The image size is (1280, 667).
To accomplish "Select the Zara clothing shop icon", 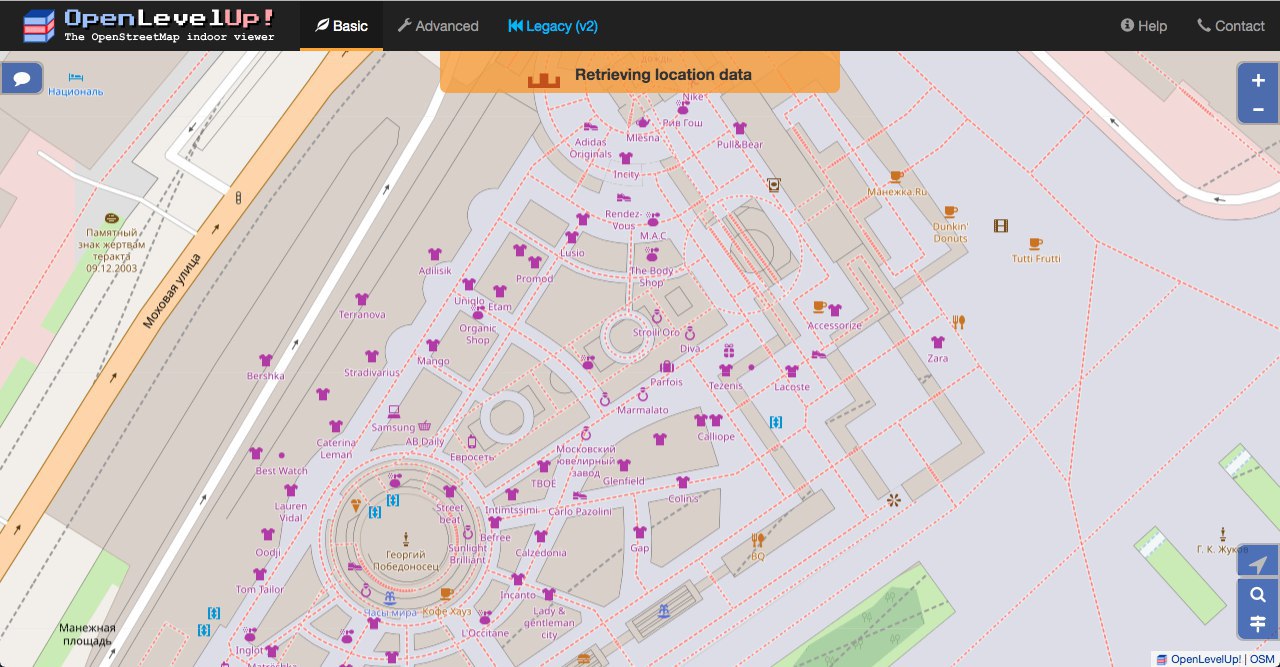I will [938, 342].
